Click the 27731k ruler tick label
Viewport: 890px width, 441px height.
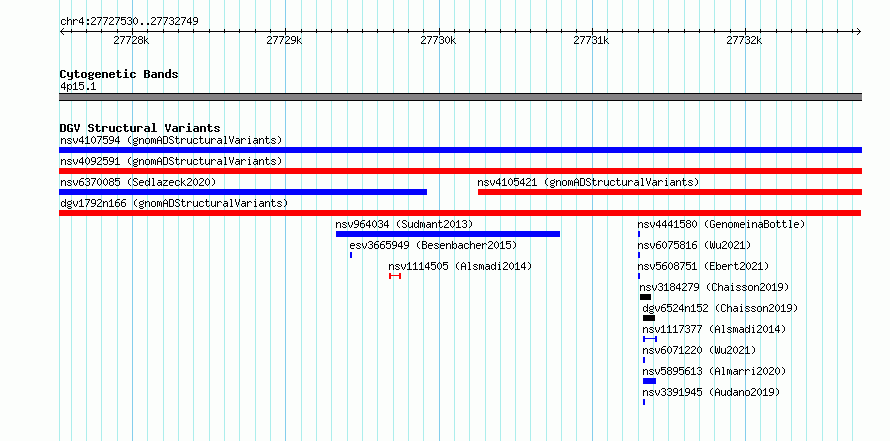(x=591, y=40)
